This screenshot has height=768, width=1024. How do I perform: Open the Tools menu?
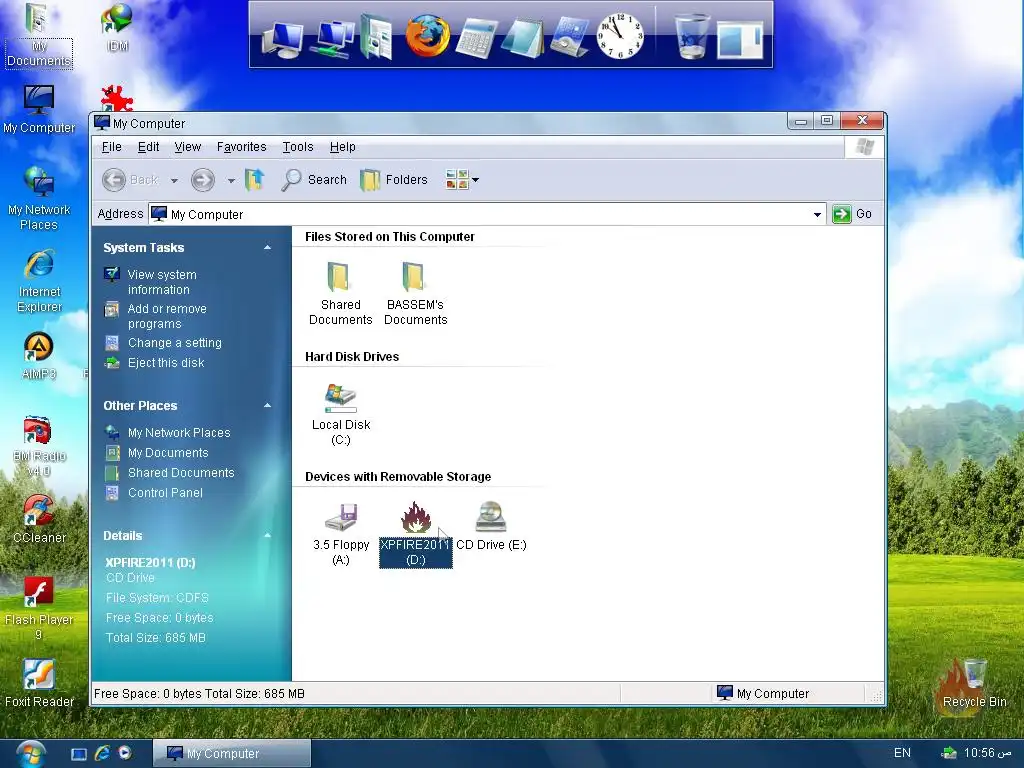[x=298, y=147]
